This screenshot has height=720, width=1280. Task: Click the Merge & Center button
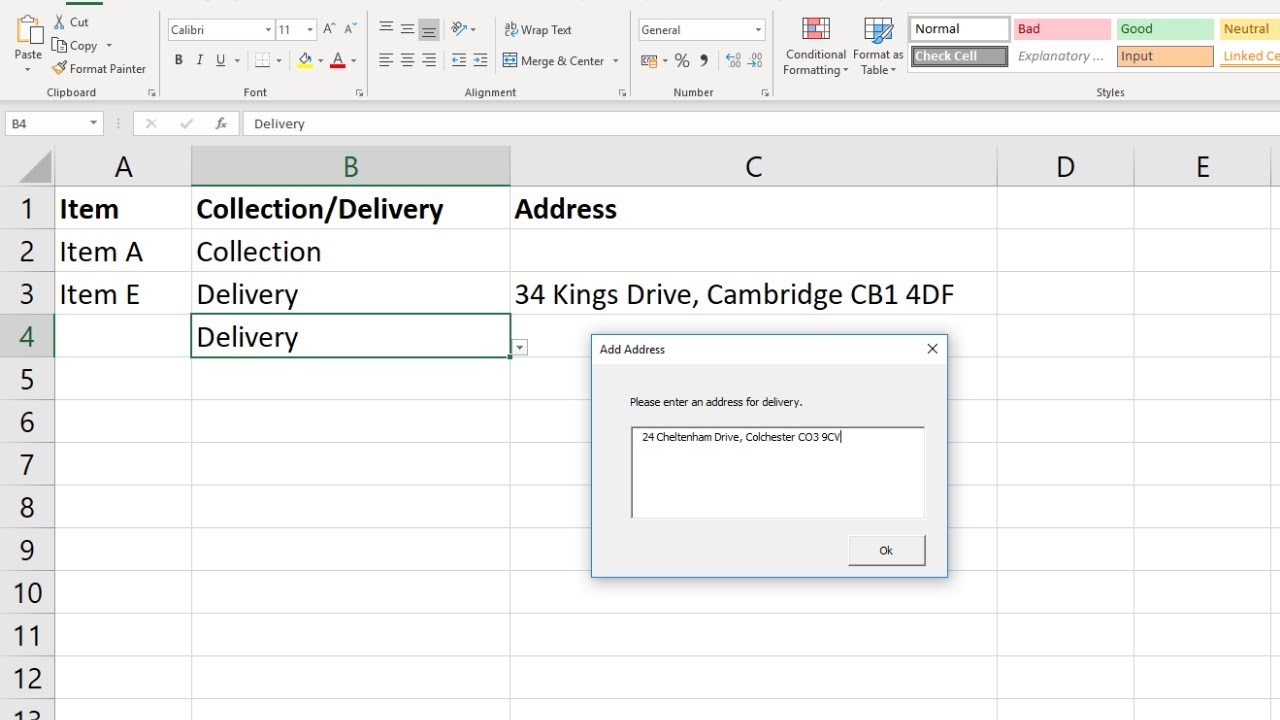pyautogui.click(x=554, y=61)
